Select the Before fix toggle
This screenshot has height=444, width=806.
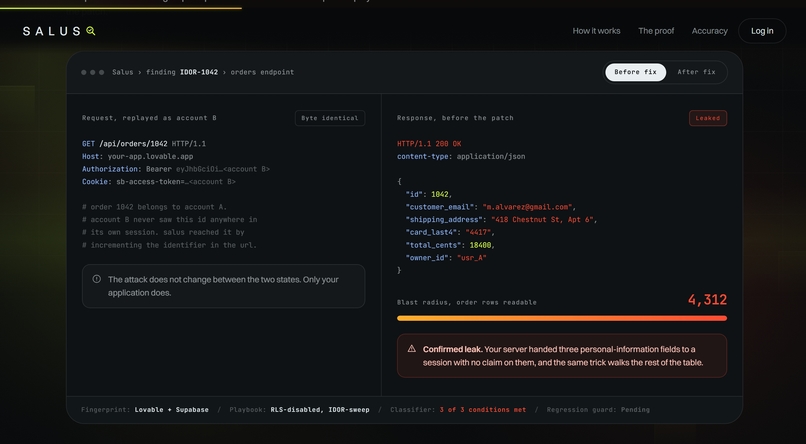635,72
